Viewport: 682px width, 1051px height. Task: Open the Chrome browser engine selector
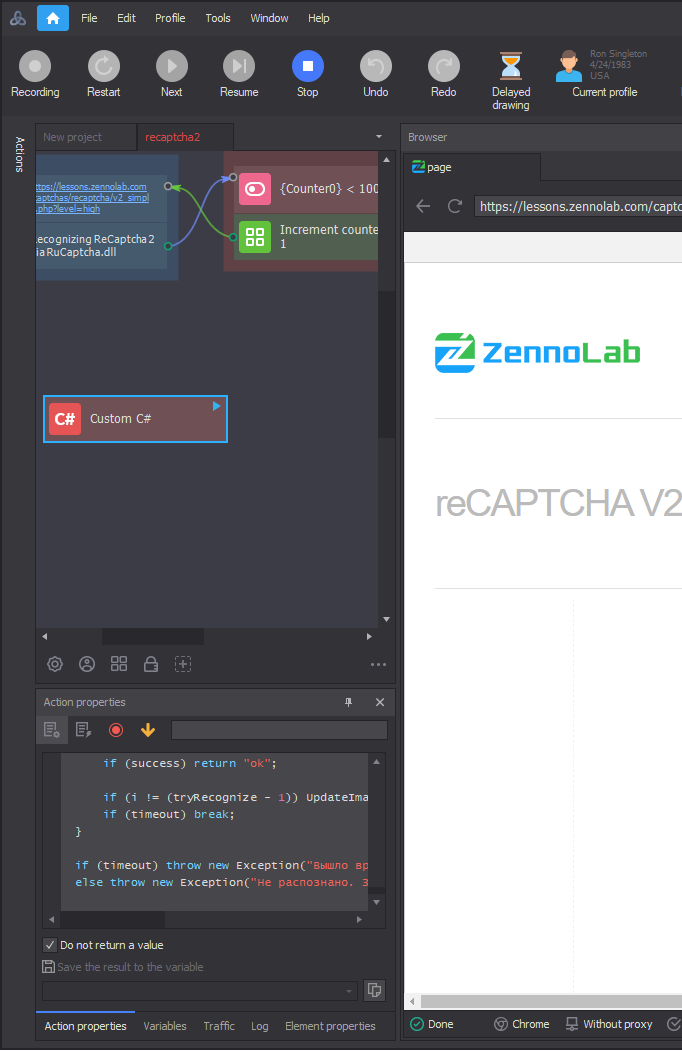tap(522, 1024)
